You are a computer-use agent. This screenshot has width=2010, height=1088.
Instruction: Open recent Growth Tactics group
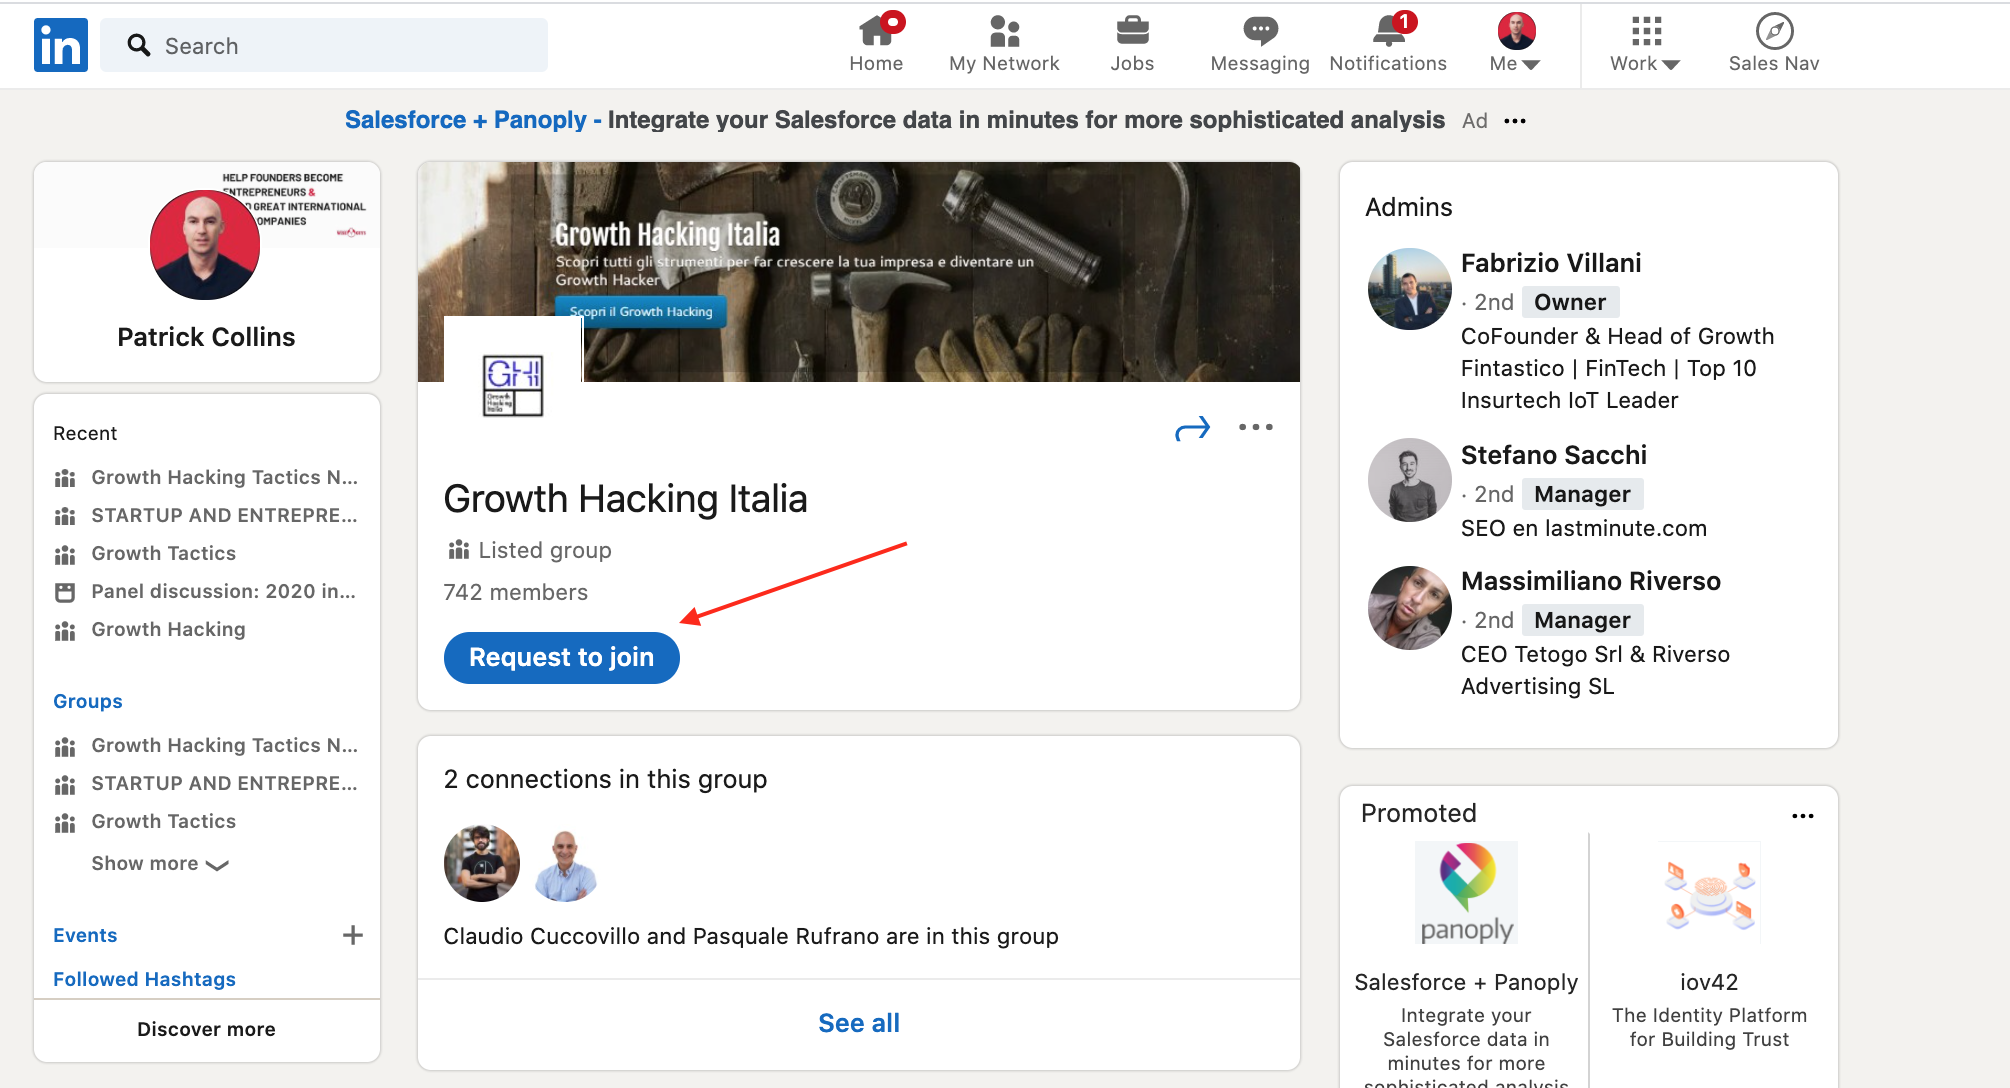(145, 554)
